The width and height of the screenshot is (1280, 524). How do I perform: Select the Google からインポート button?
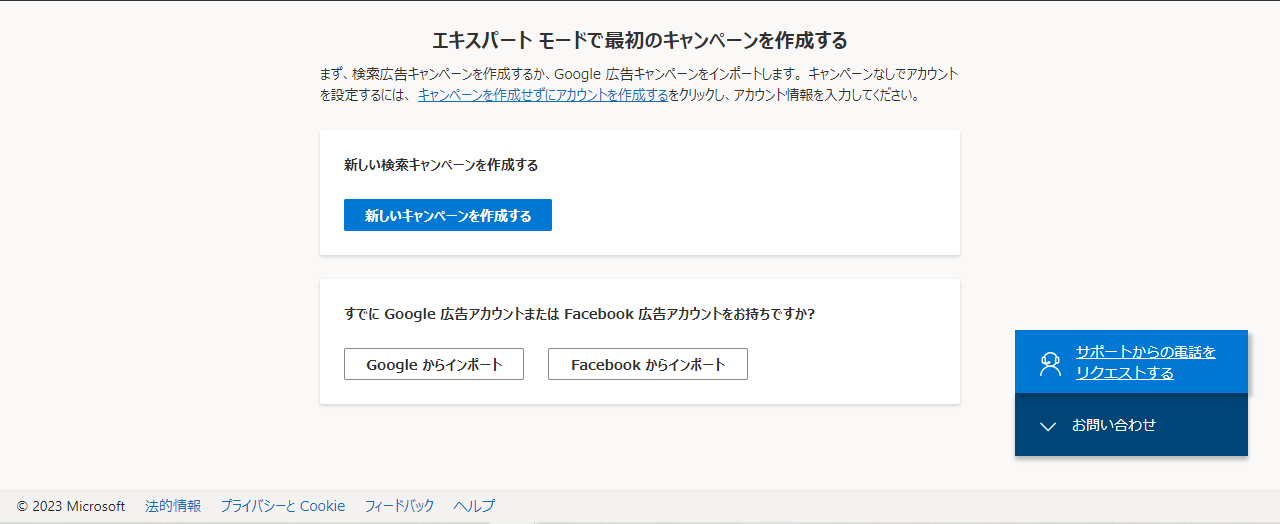pos(434,364)
